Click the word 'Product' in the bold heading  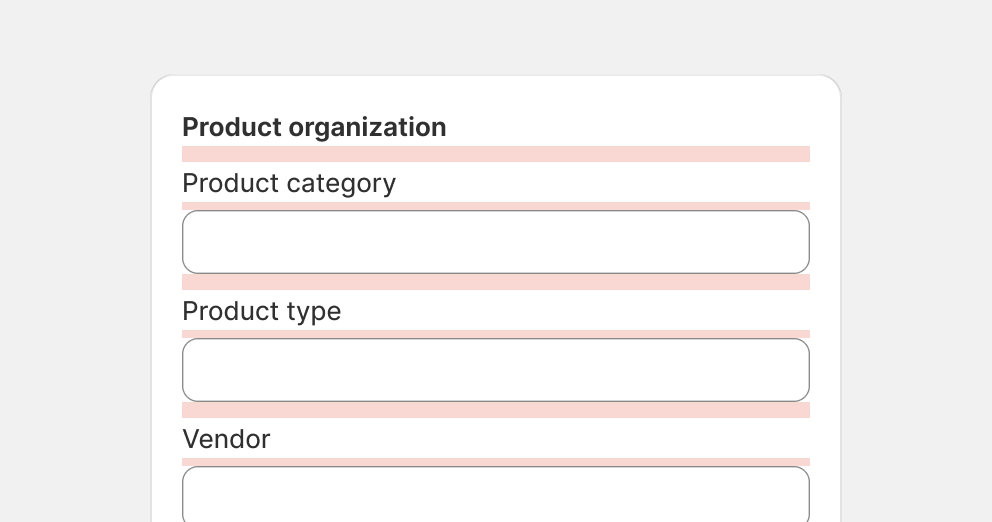[232, 127]
